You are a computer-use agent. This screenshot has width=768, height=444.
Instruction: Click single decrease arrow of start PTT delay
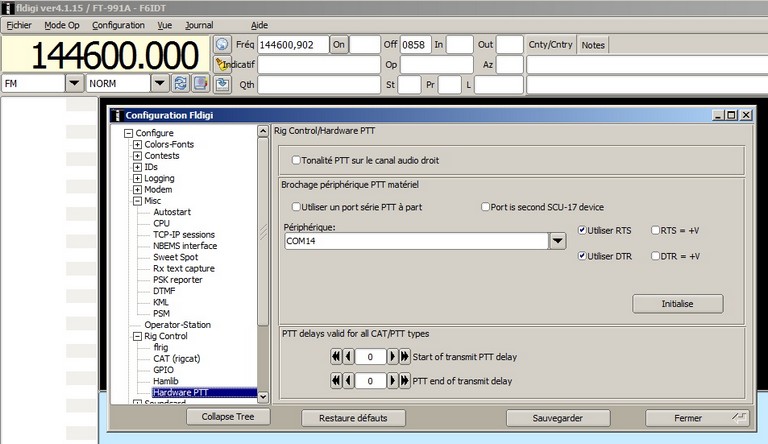(348, 357)
